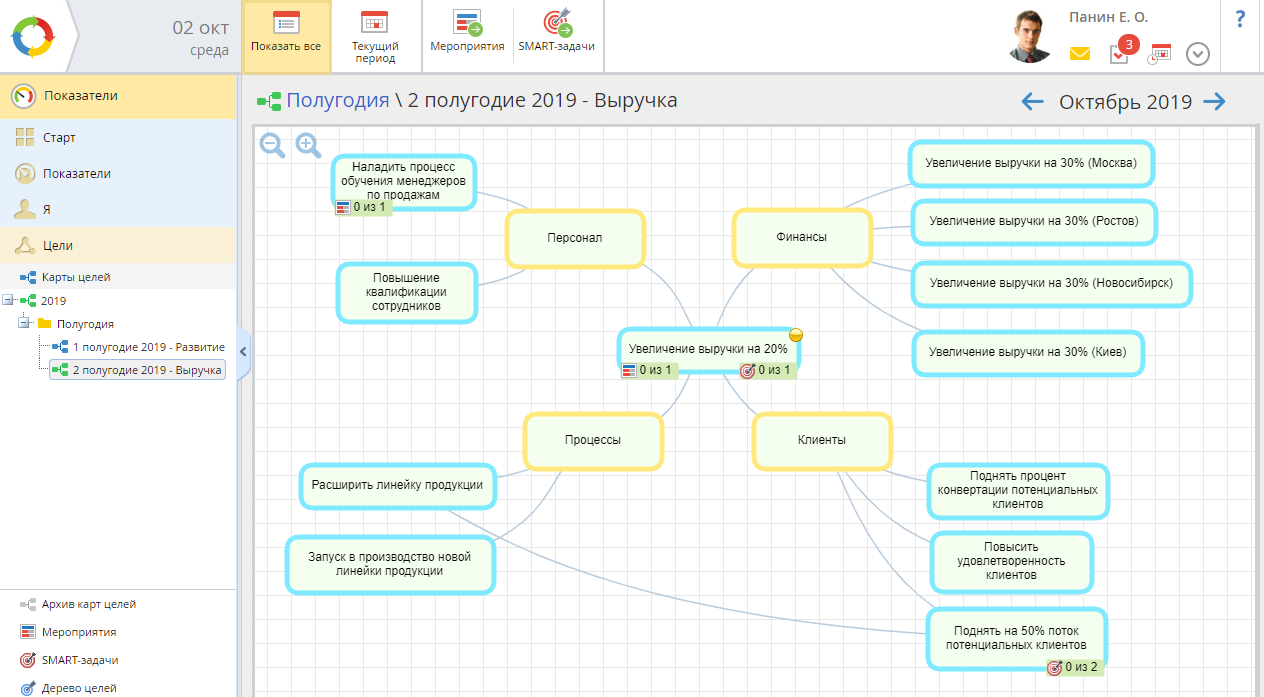Open the mail envelope icon

[1079, 54]
